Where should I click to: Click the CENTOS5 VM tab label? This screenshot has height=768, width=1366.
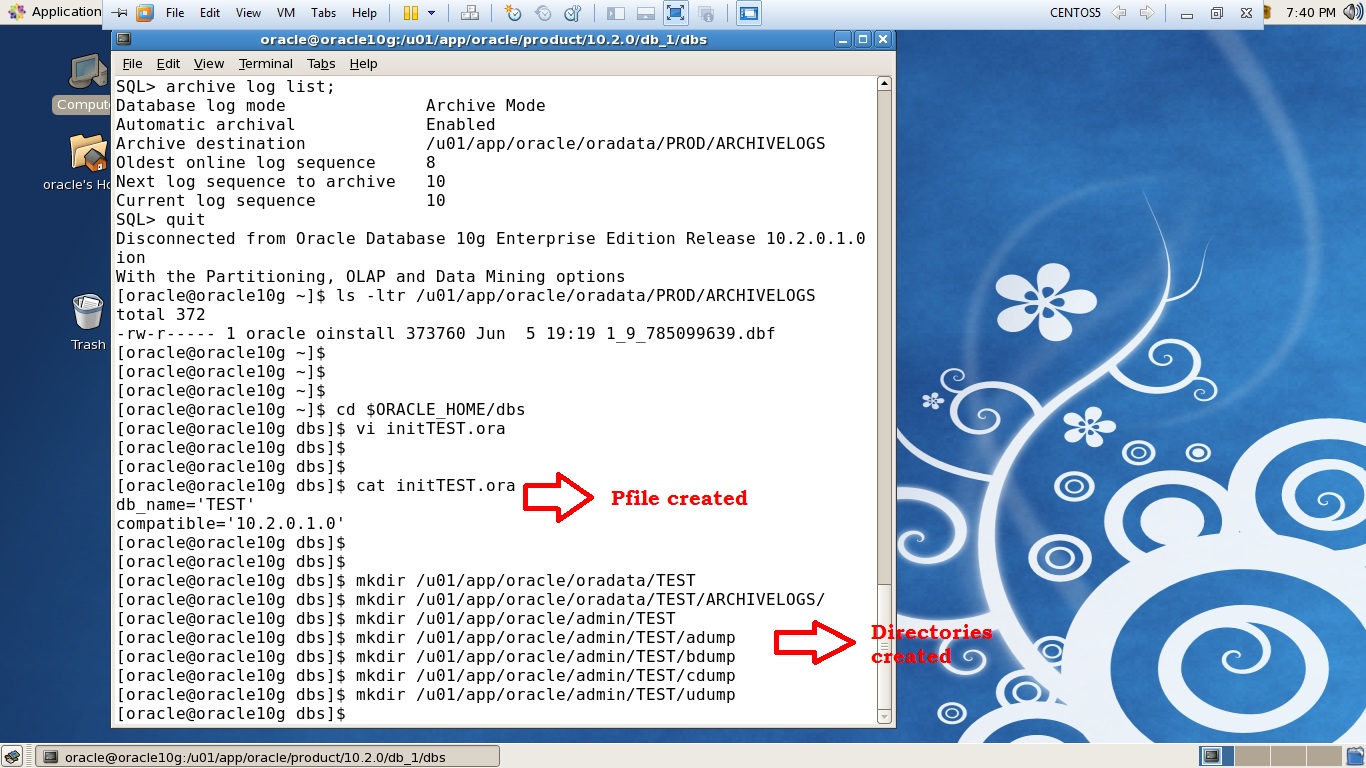coord(1075,13)
